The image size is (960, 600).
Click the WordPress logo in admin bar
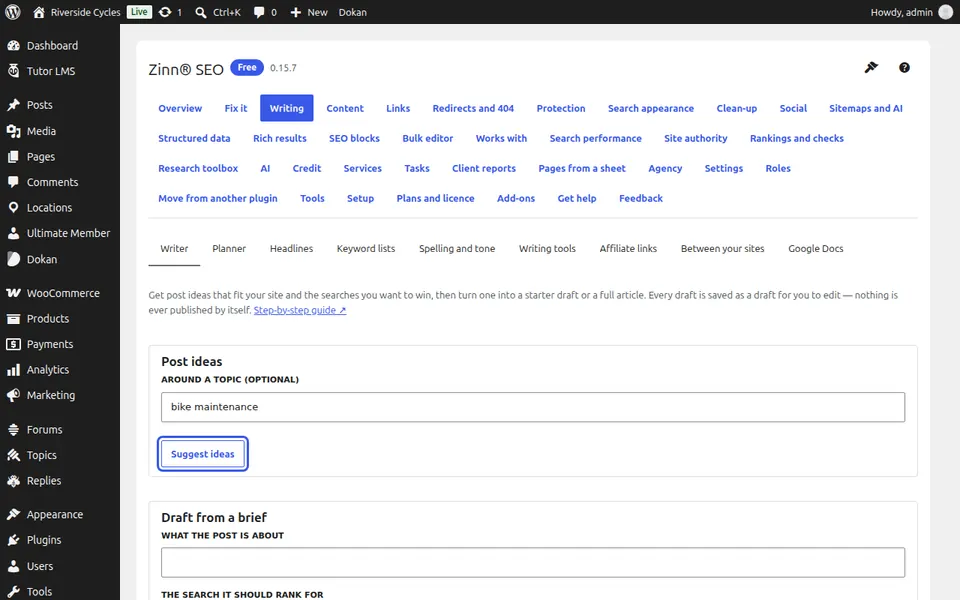coord(13,12)
